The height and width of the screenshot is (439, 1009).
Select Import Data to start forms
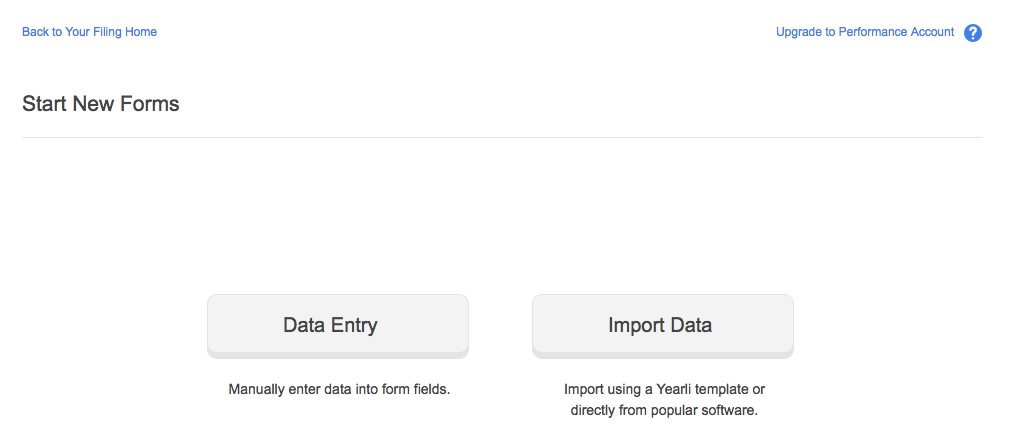point(662,325)
